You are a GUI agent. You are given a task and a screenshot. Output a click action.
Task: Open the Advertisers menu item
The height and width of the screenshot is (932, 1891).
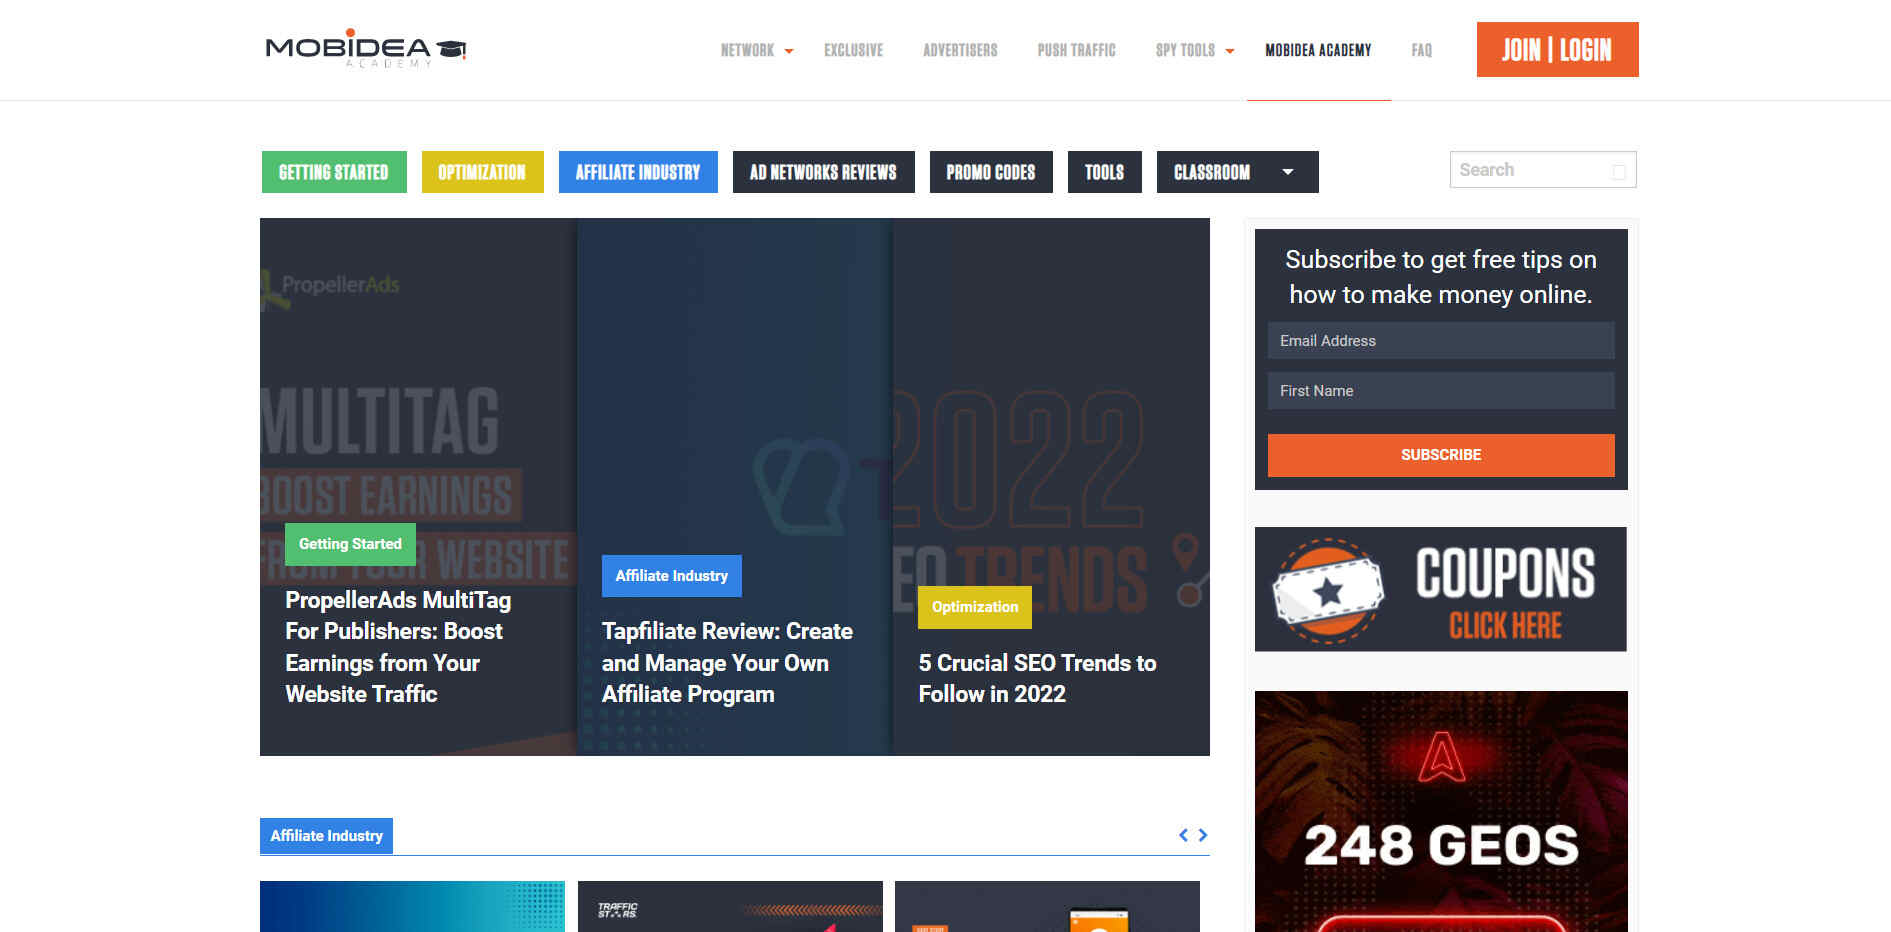pos(960,50)
